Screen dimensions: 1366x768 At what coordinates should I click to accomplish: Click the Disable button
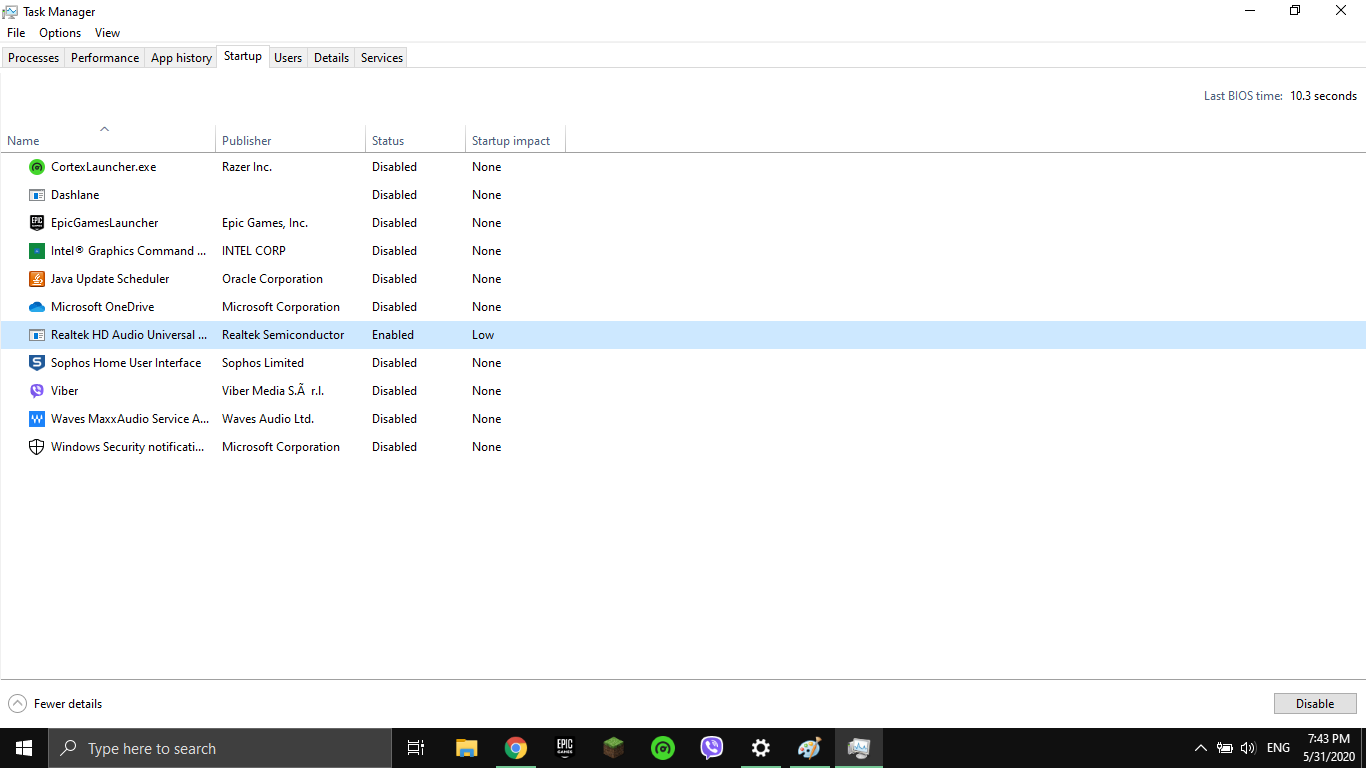[x=1315, y=704]
